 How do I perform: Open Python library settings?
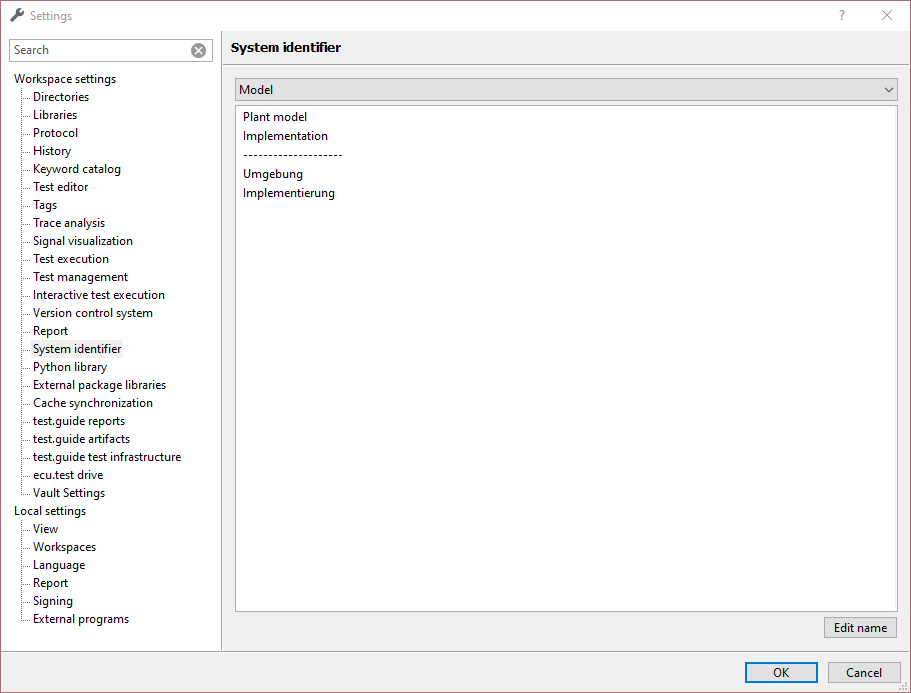click(70, 367)
